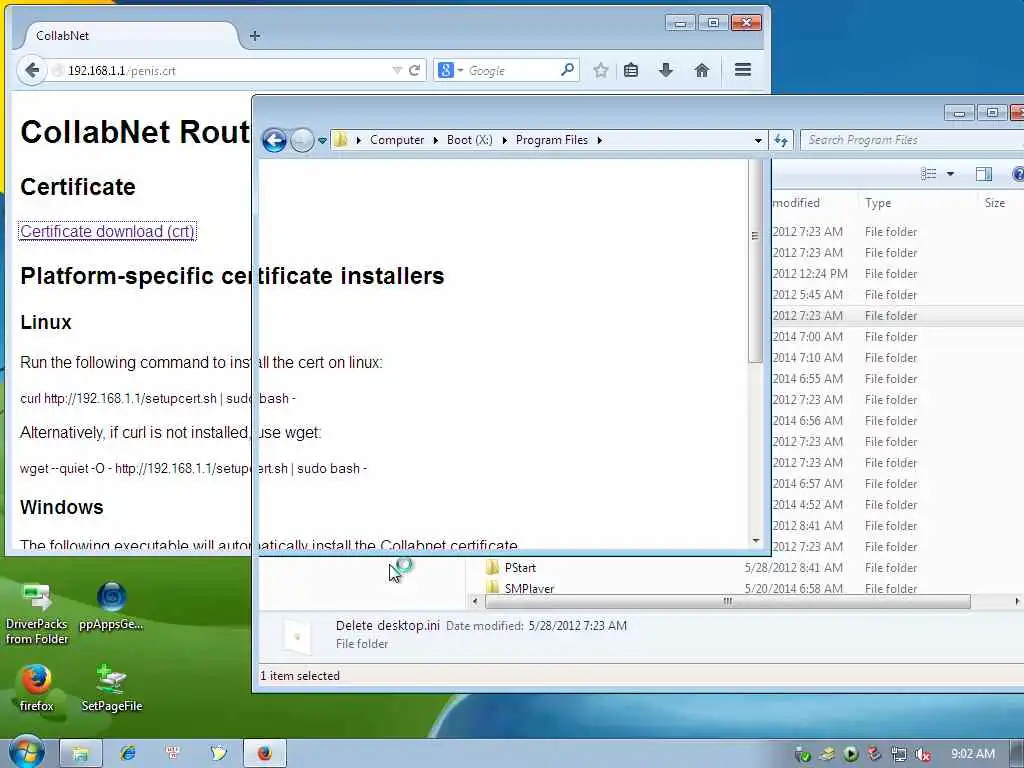This screenshot has height=768, width=1024.
Task: Click the Explorer horizontal scrollbar
Action: pyautogui.click(x=727, y=601)
